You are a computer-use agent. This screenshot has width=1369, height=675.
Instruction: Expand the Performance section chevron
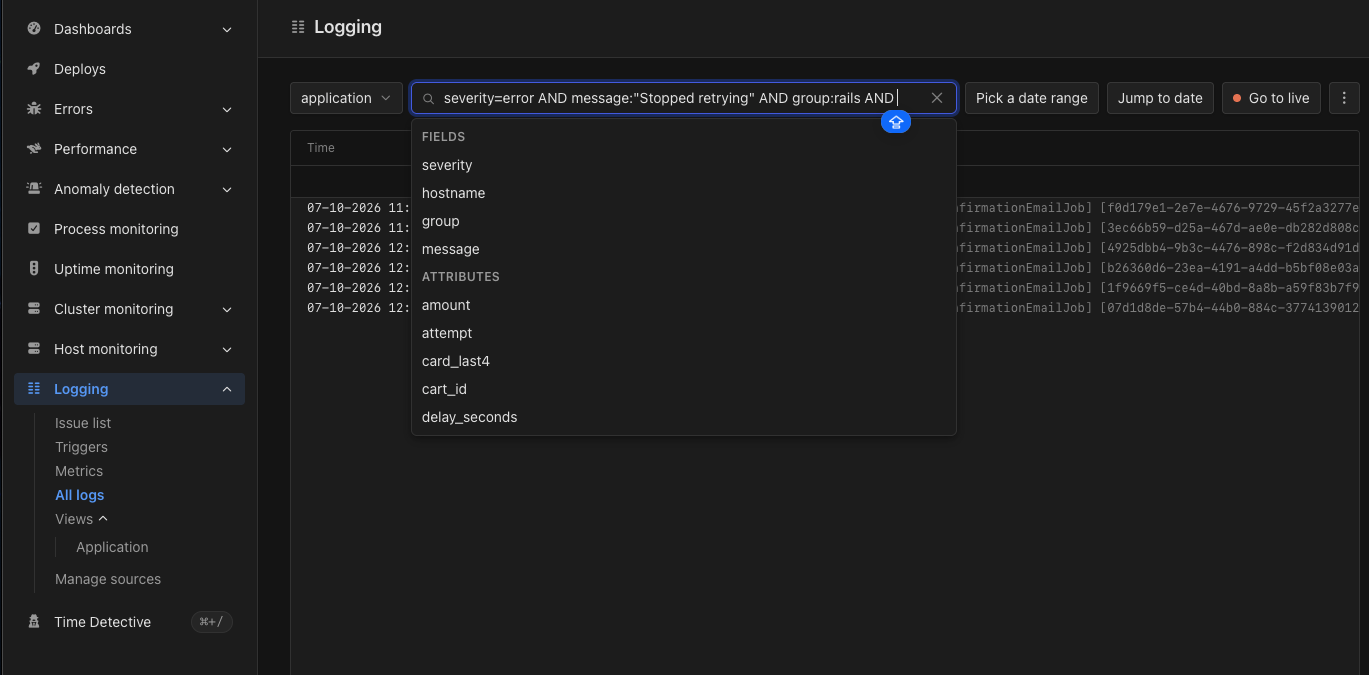(227, 150)
